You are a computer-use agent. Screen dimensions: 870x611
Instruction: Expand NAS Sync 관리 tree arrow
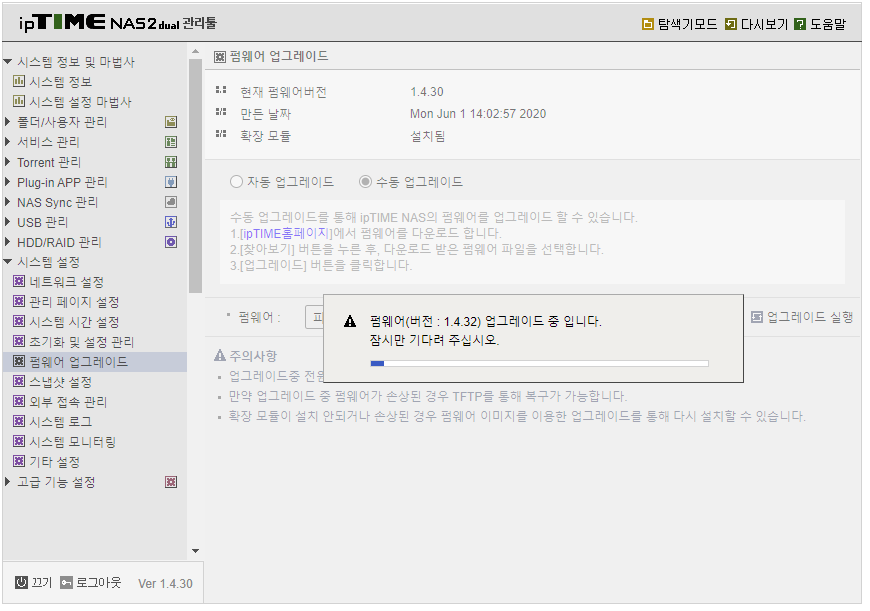[x=7, y=201]
